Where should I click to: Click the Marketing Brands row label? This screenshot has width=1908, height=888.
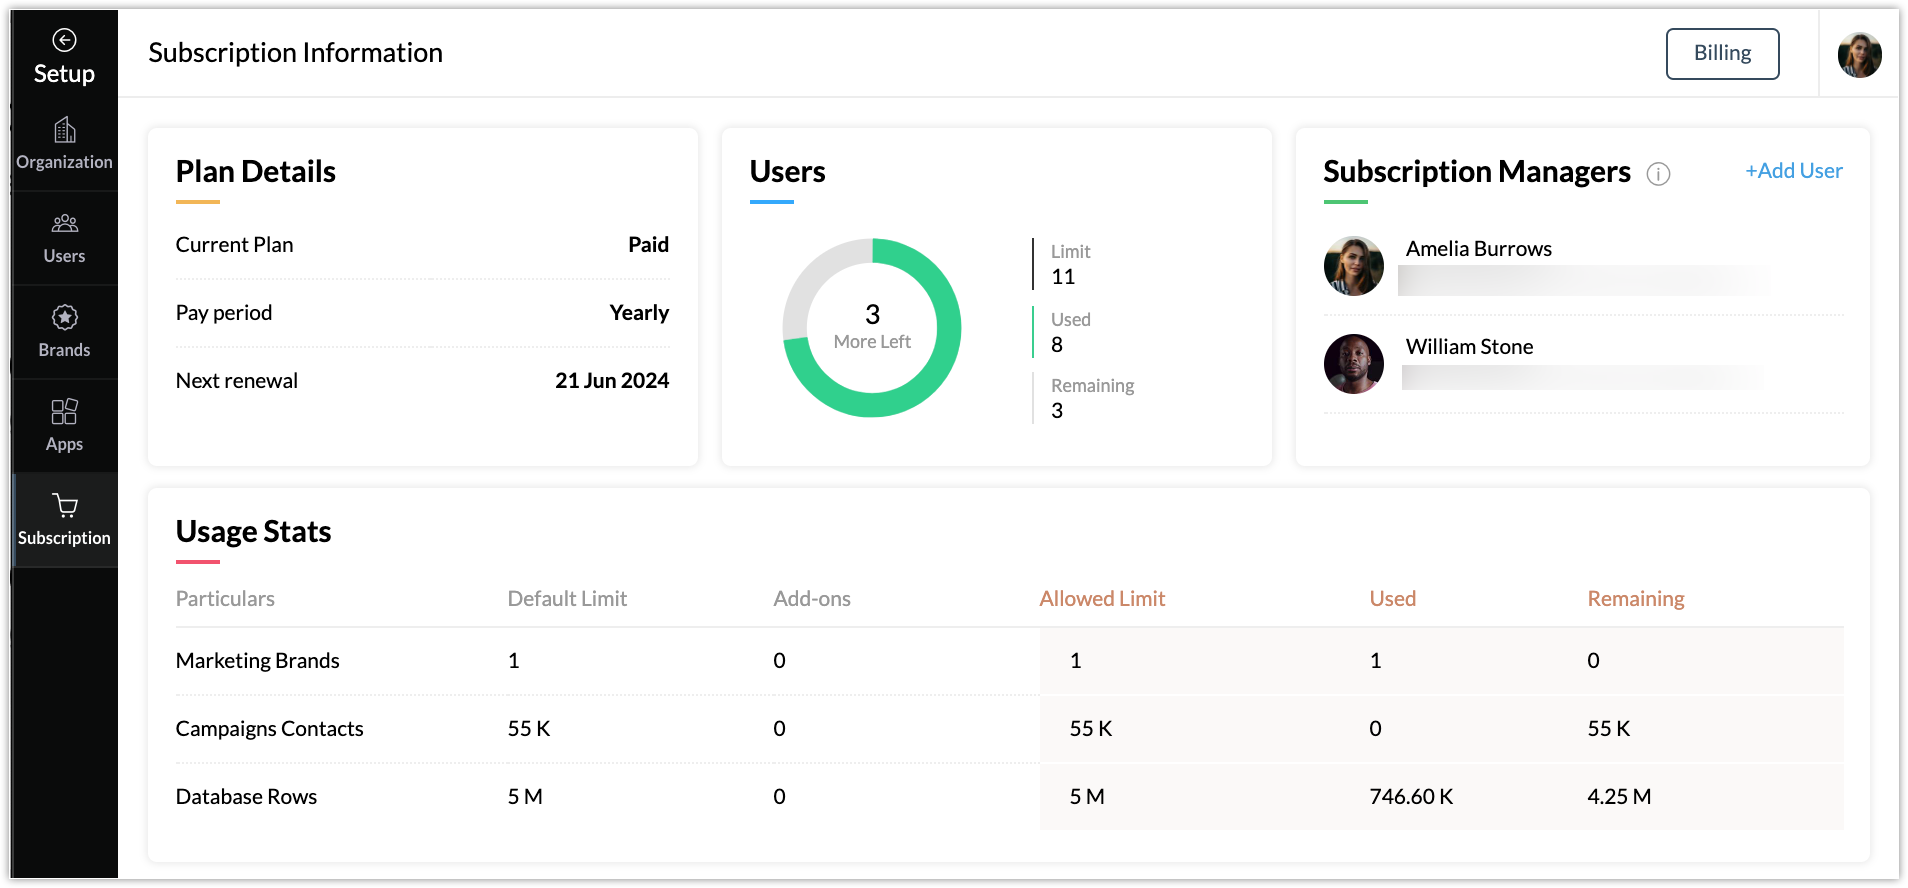pyautogui.click(x=257, y=661)
